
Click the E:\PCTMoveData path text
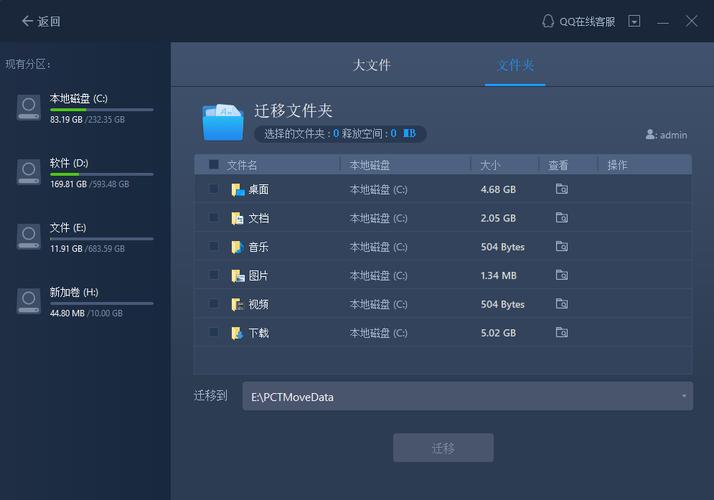coord(292,397)
